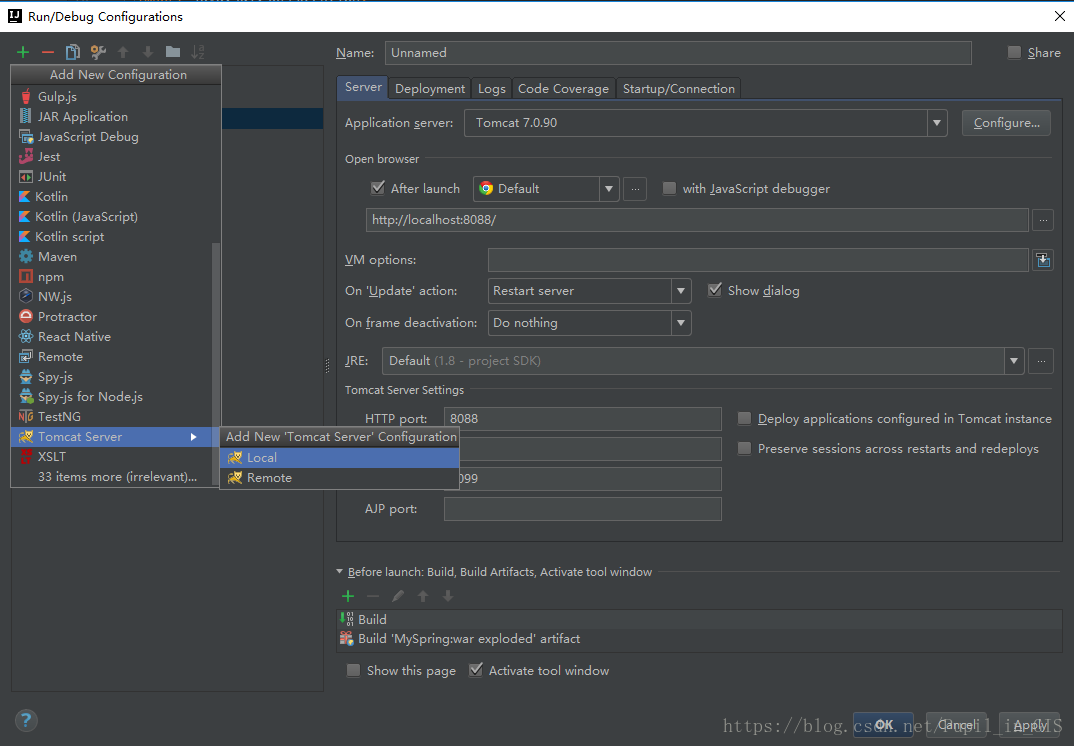Toggle the Share checkbox
The height and width of the screenshot is (746, 1074).
(1014, 53)
